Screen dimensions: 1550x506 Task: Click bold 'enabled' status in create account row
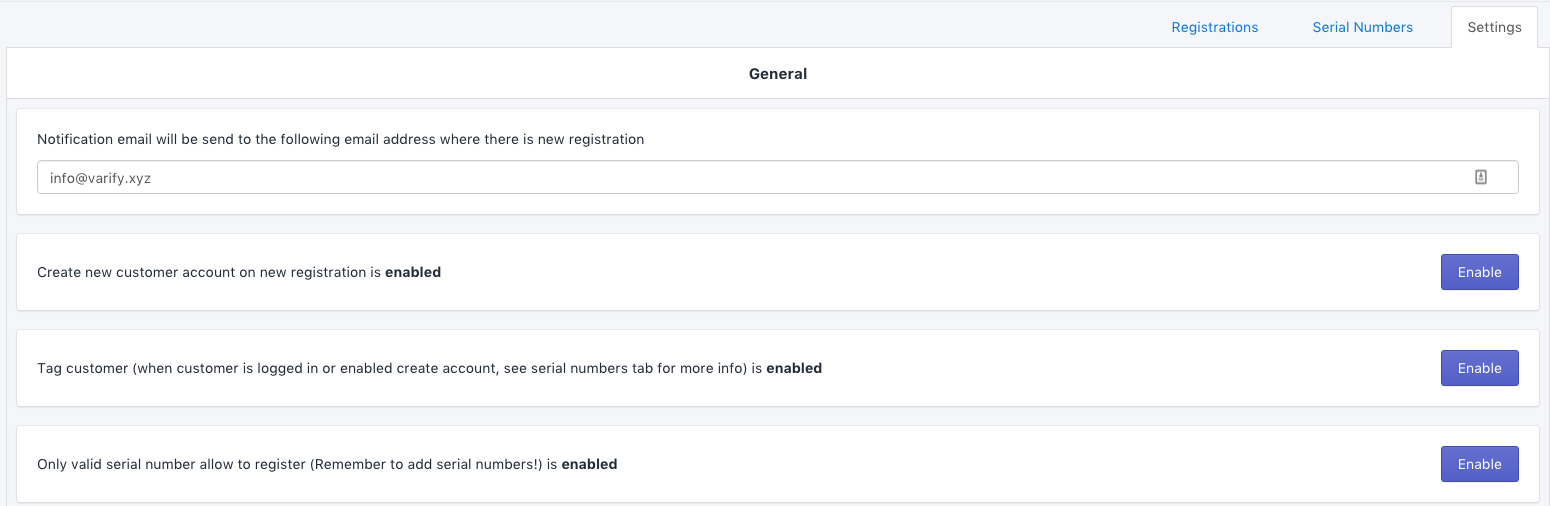413,272
